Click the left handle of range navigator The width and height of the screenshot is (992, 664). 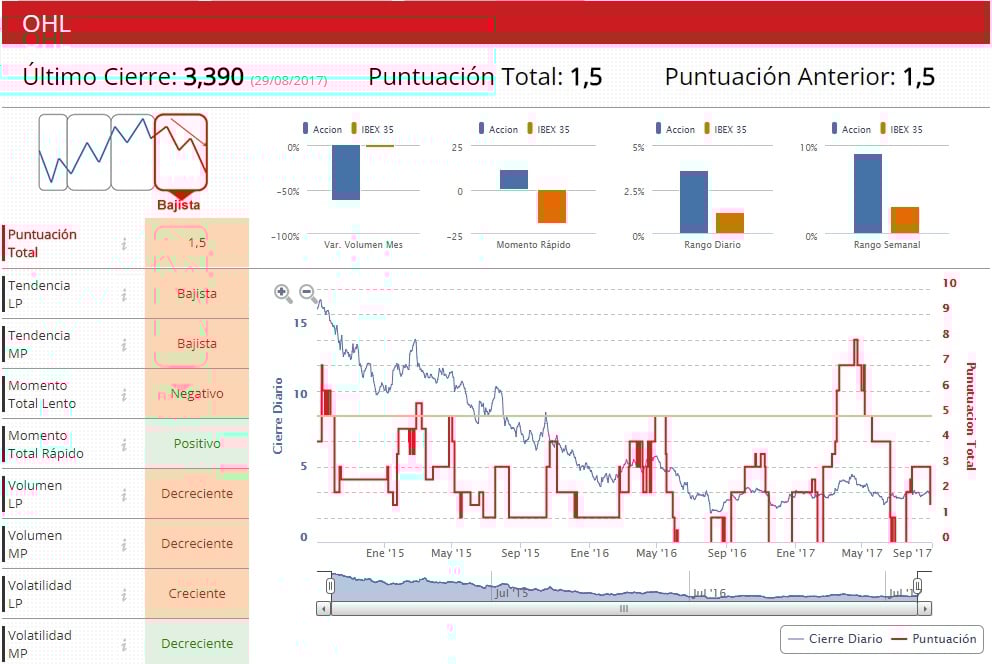coord(330,586)
